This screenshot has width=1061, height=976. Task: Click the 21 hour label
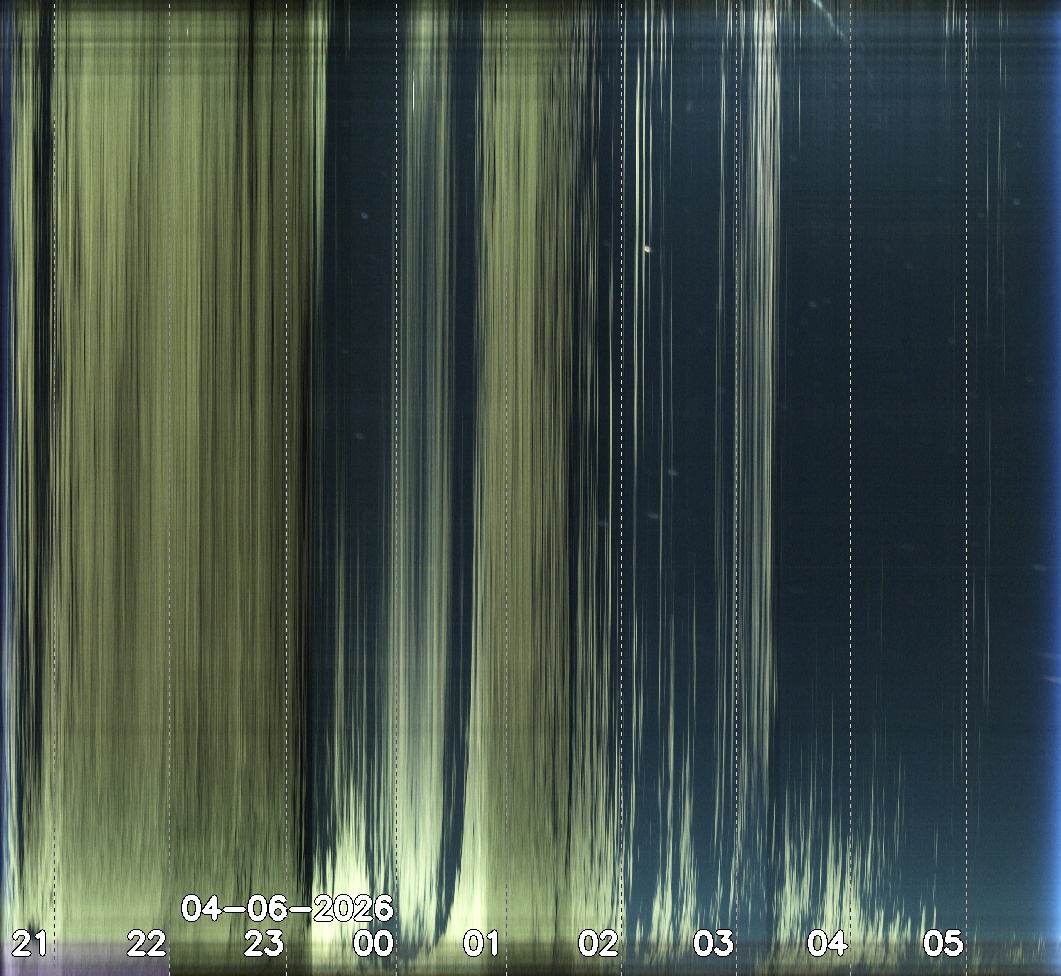pyautogui.click(x=28, y=943)
